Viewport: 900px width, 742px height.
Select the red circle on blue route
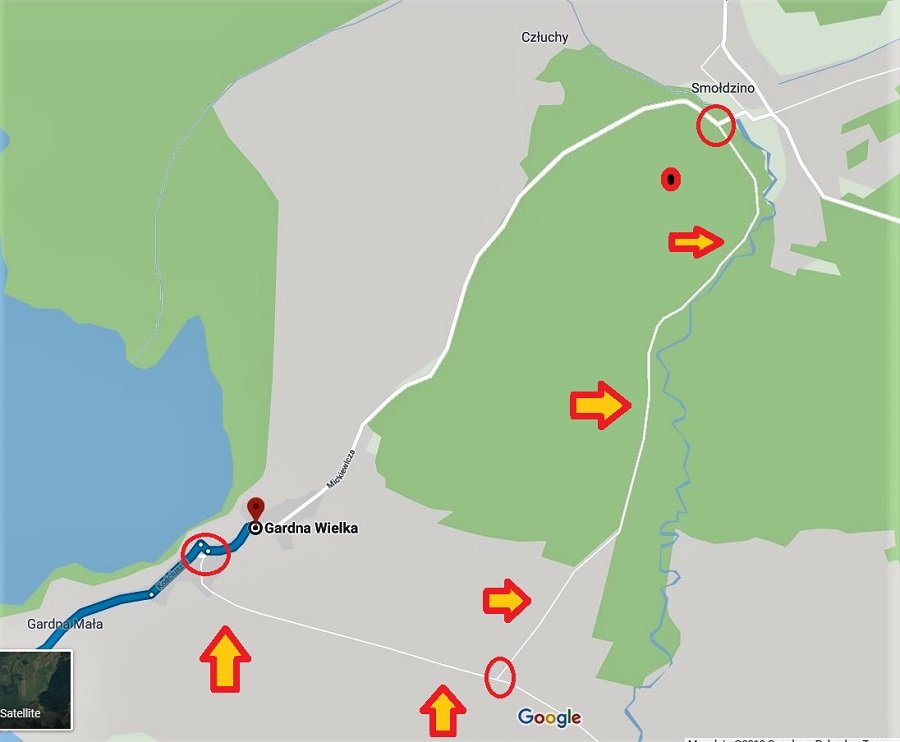(205, 553)
